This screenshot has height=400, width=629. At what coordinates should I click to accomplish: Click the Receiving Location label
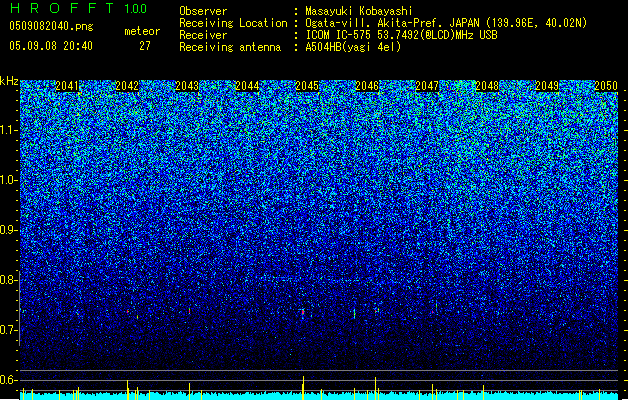click(x=233, y=23)
